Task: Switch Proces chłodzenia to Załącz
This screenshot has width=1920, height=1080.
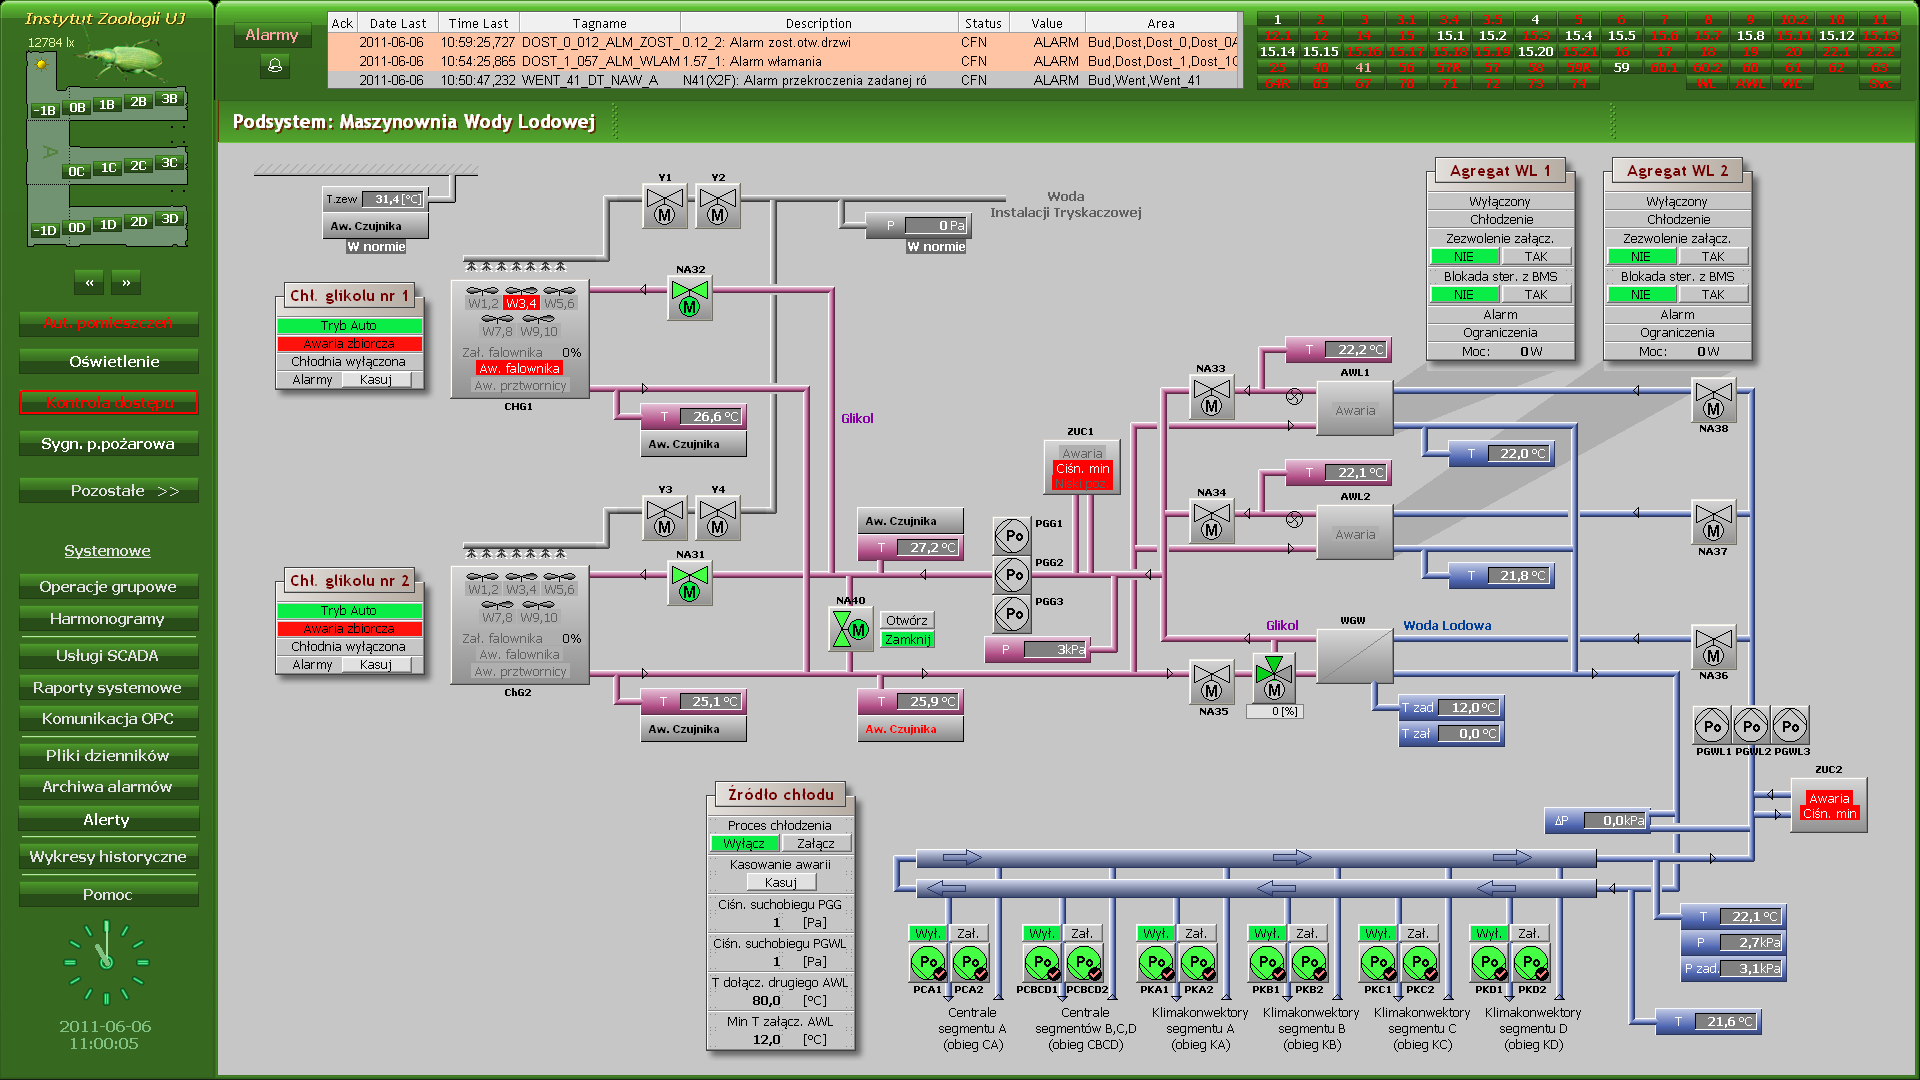Action: (x=816, y=844)
